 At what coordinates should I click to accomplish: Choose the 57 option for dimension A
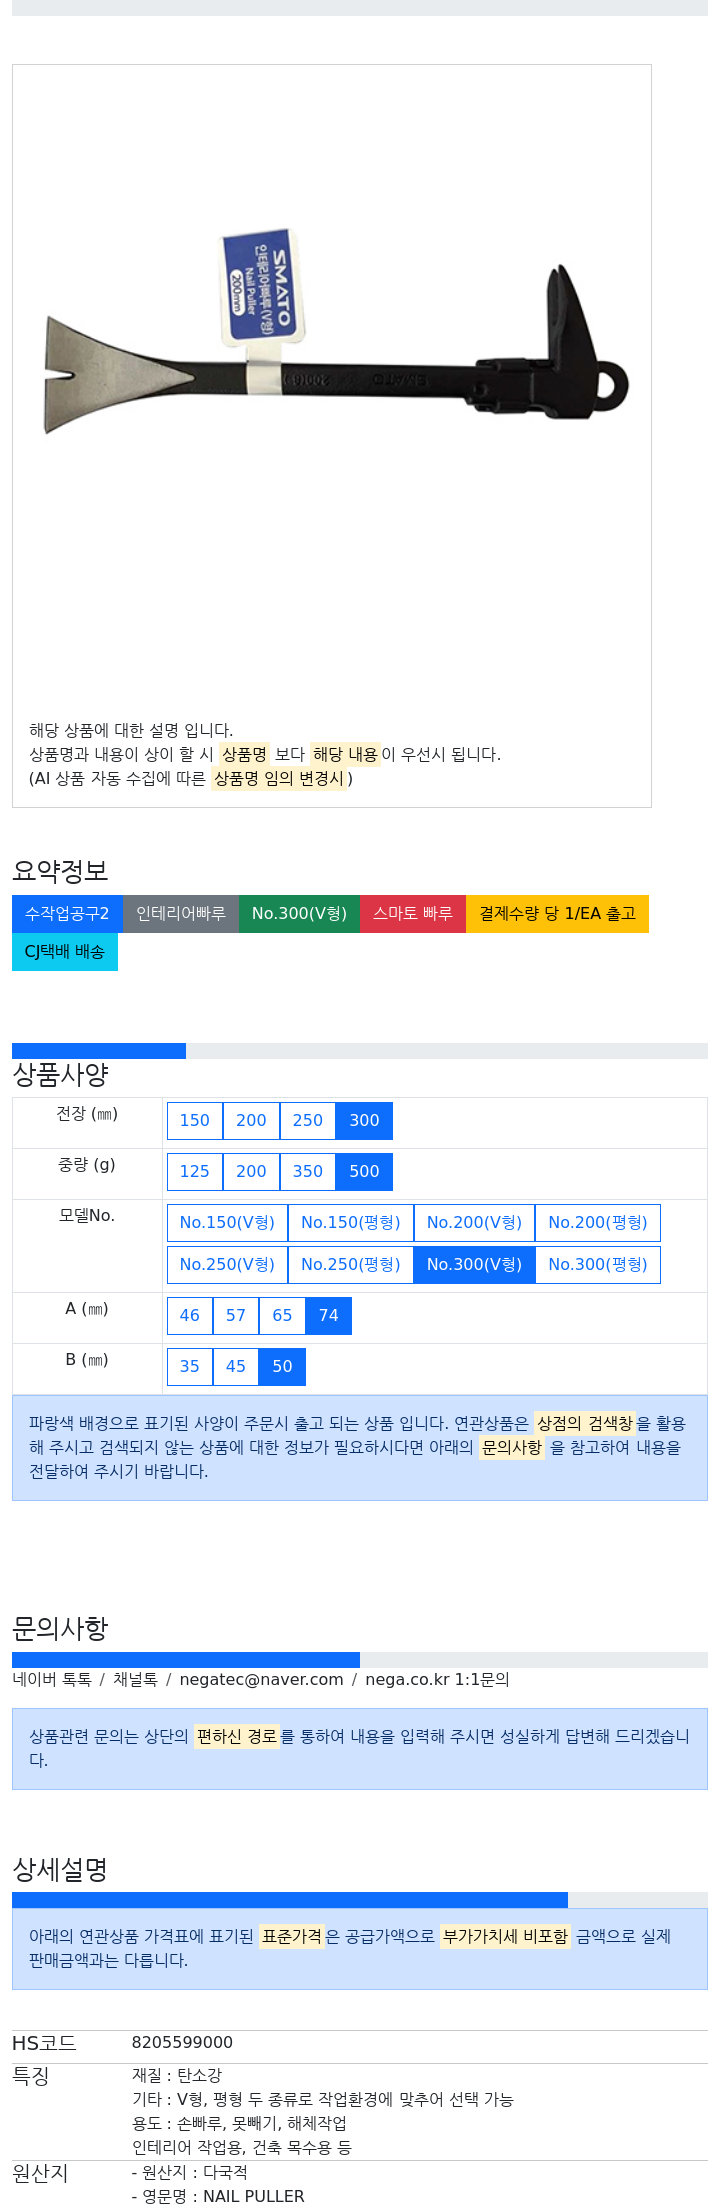coord(236,1315)
